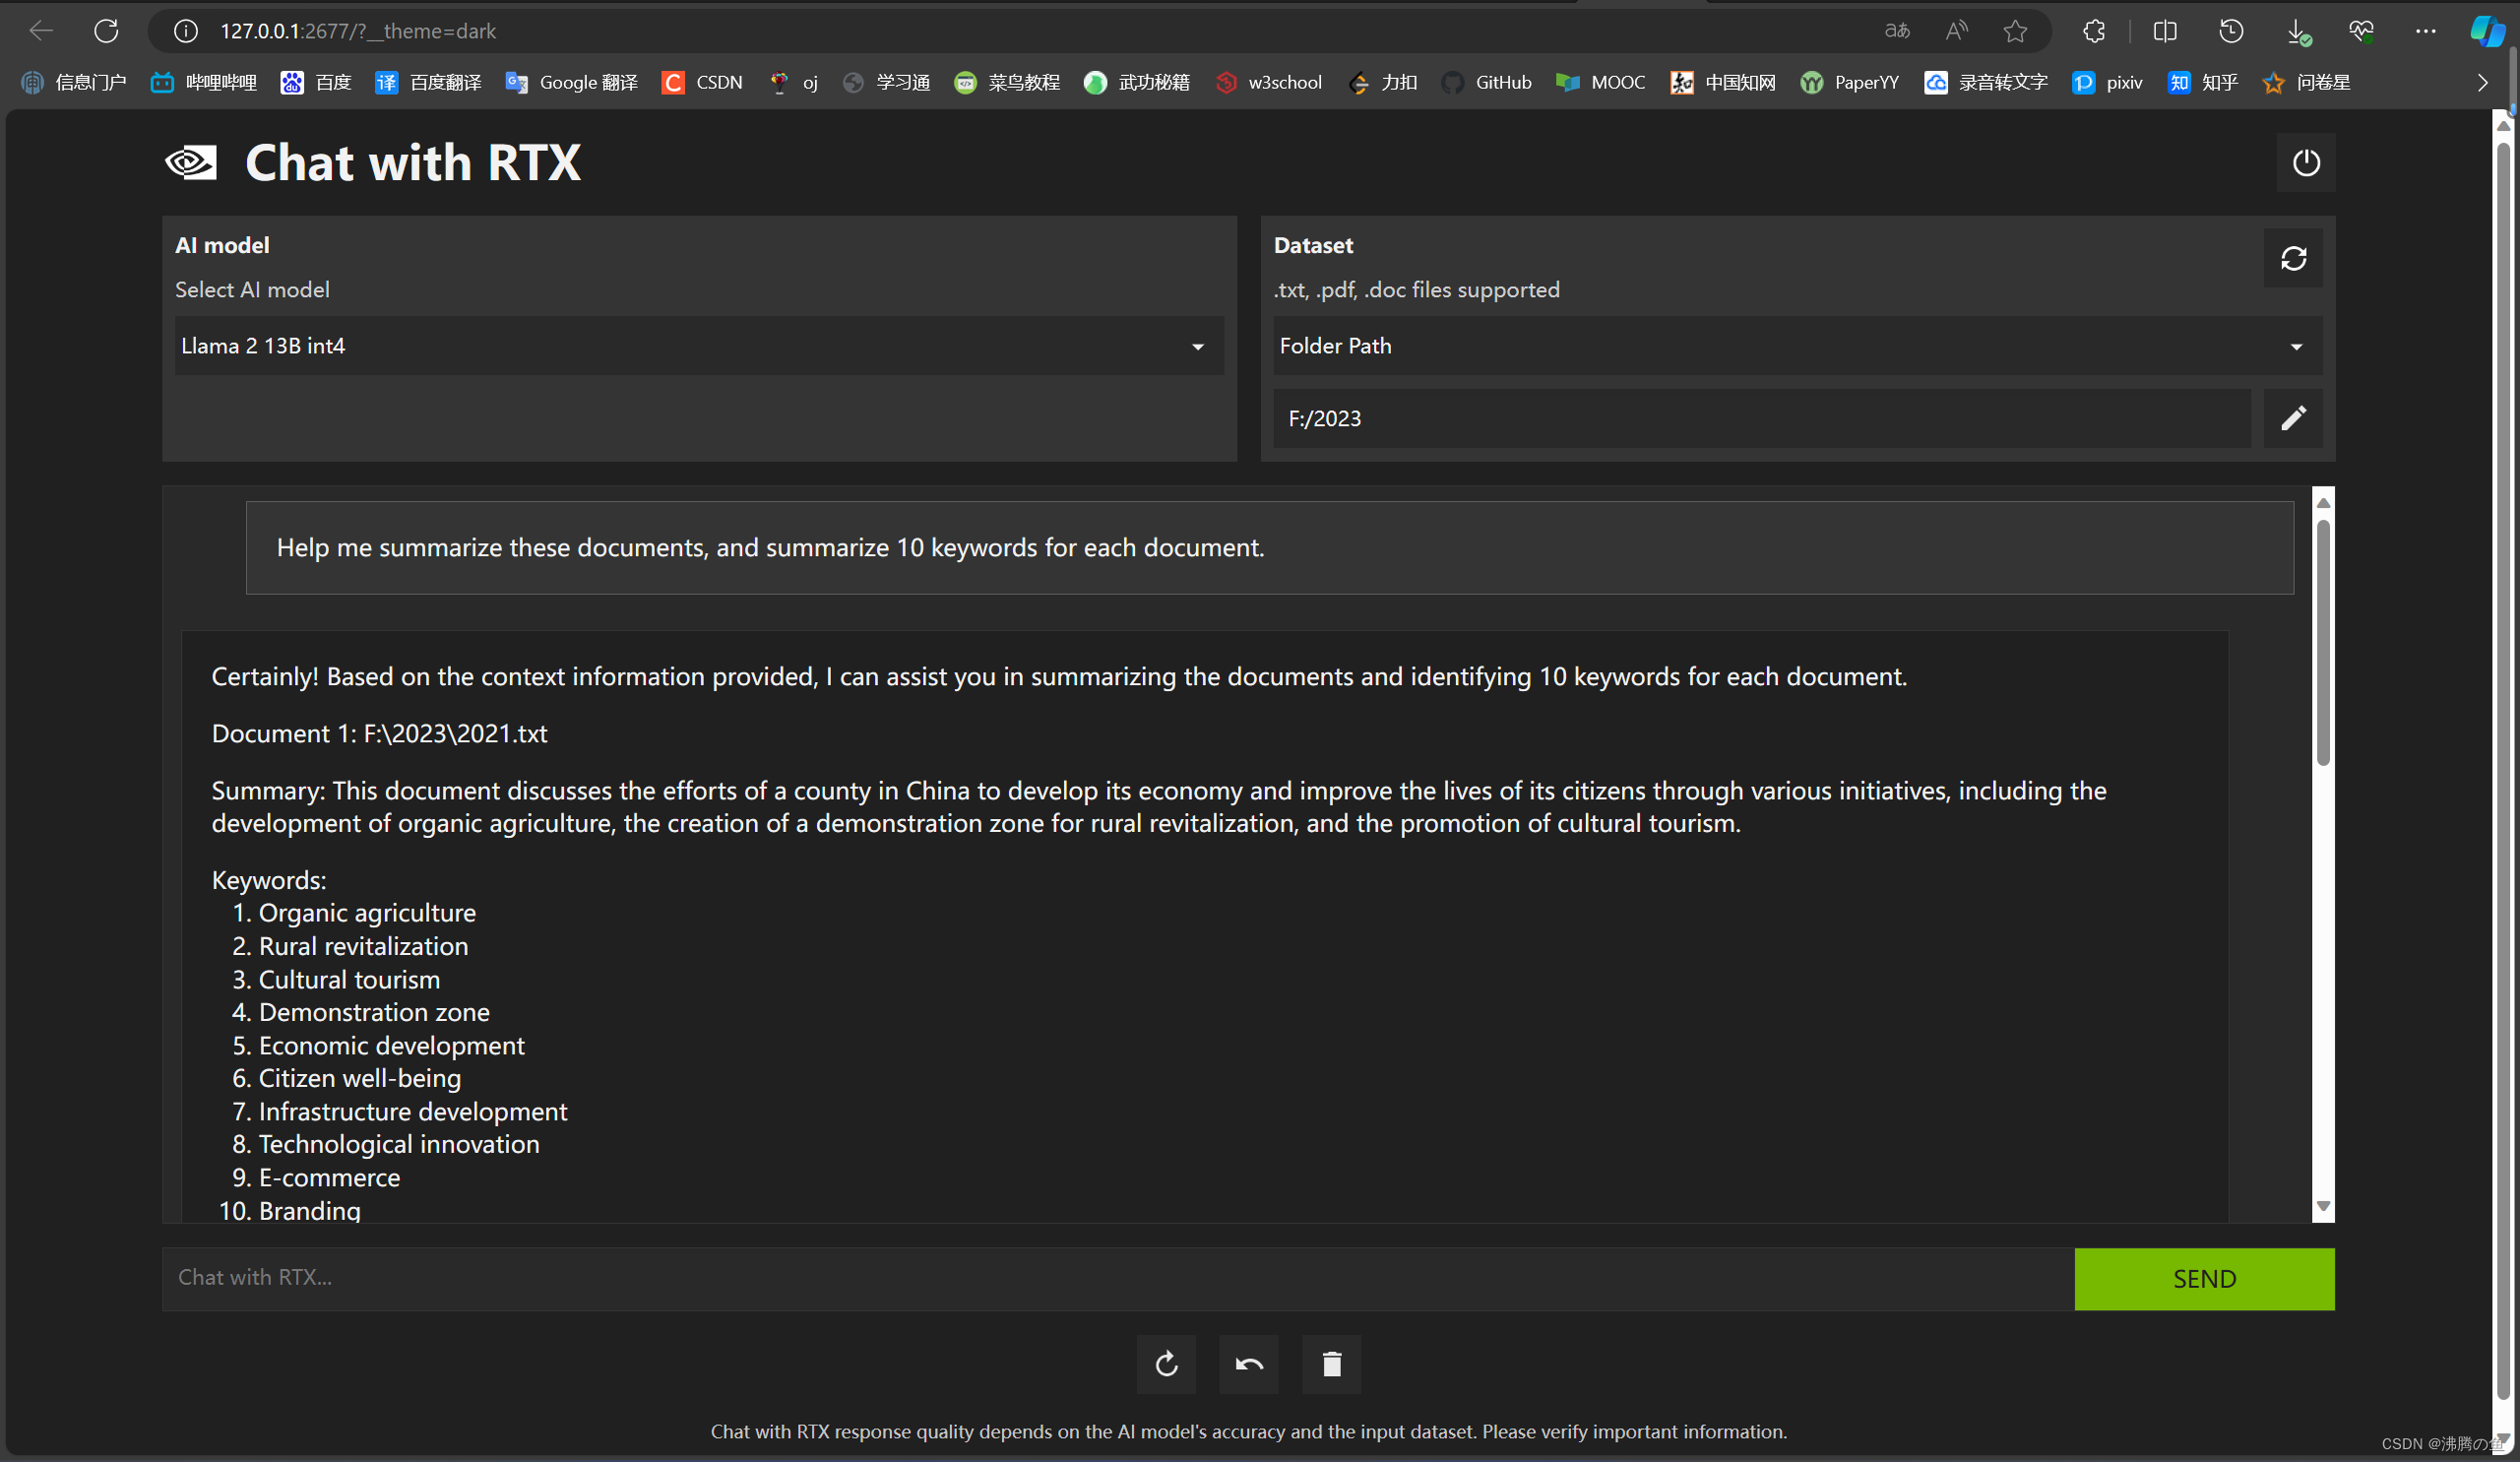Click the chat scrollbar up arrow
The image size is (2520, 1462).
tap(2323, 502)
